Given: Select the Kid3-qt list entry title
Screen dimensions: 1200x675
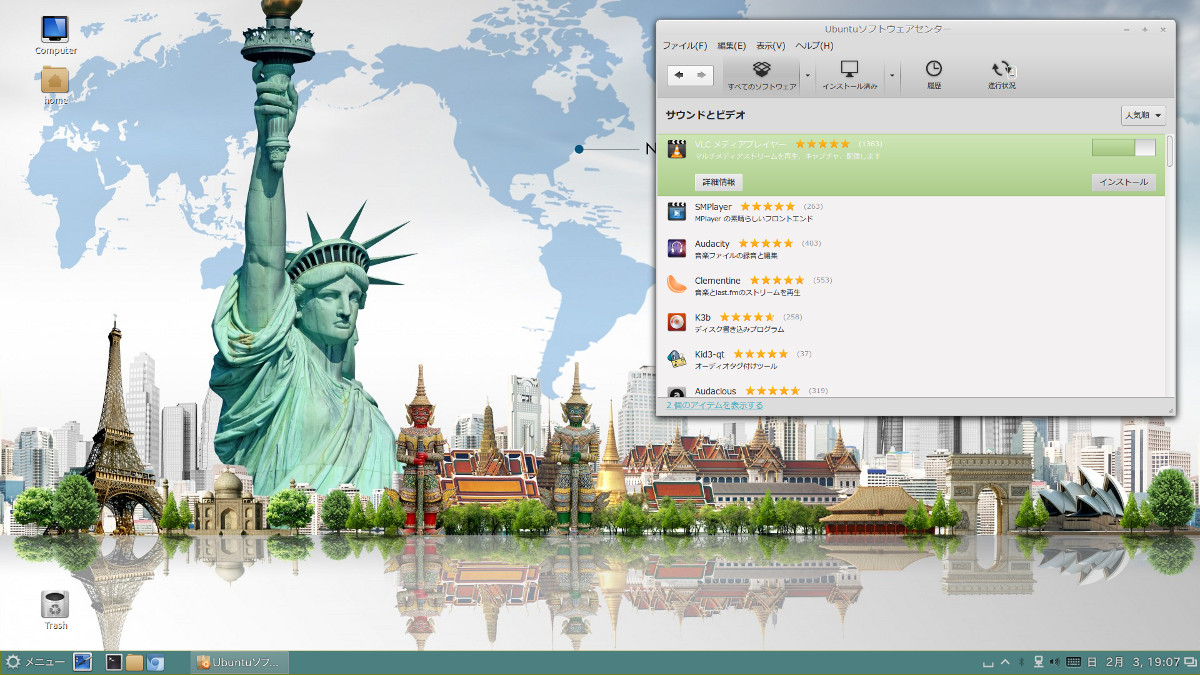Looking at the screenshot, I should (710, 355).
